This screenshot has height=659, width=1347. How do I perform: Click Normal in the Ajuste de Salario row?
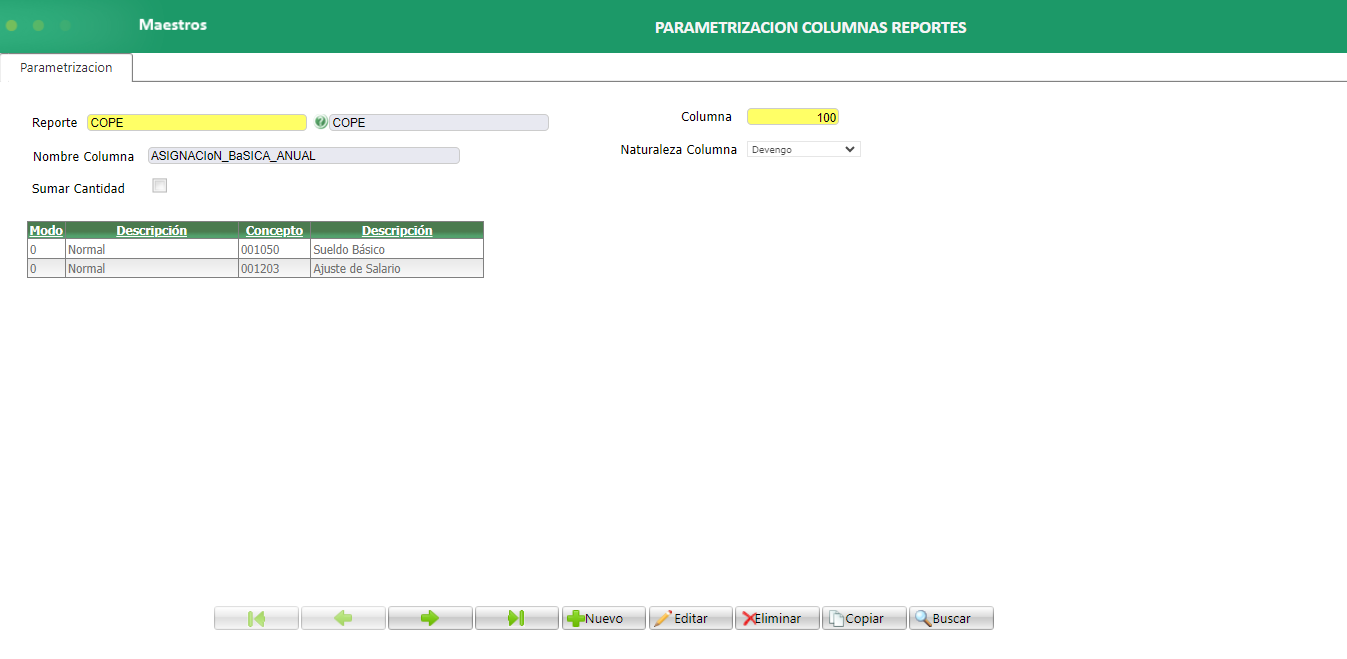click(x=152, y=268)
